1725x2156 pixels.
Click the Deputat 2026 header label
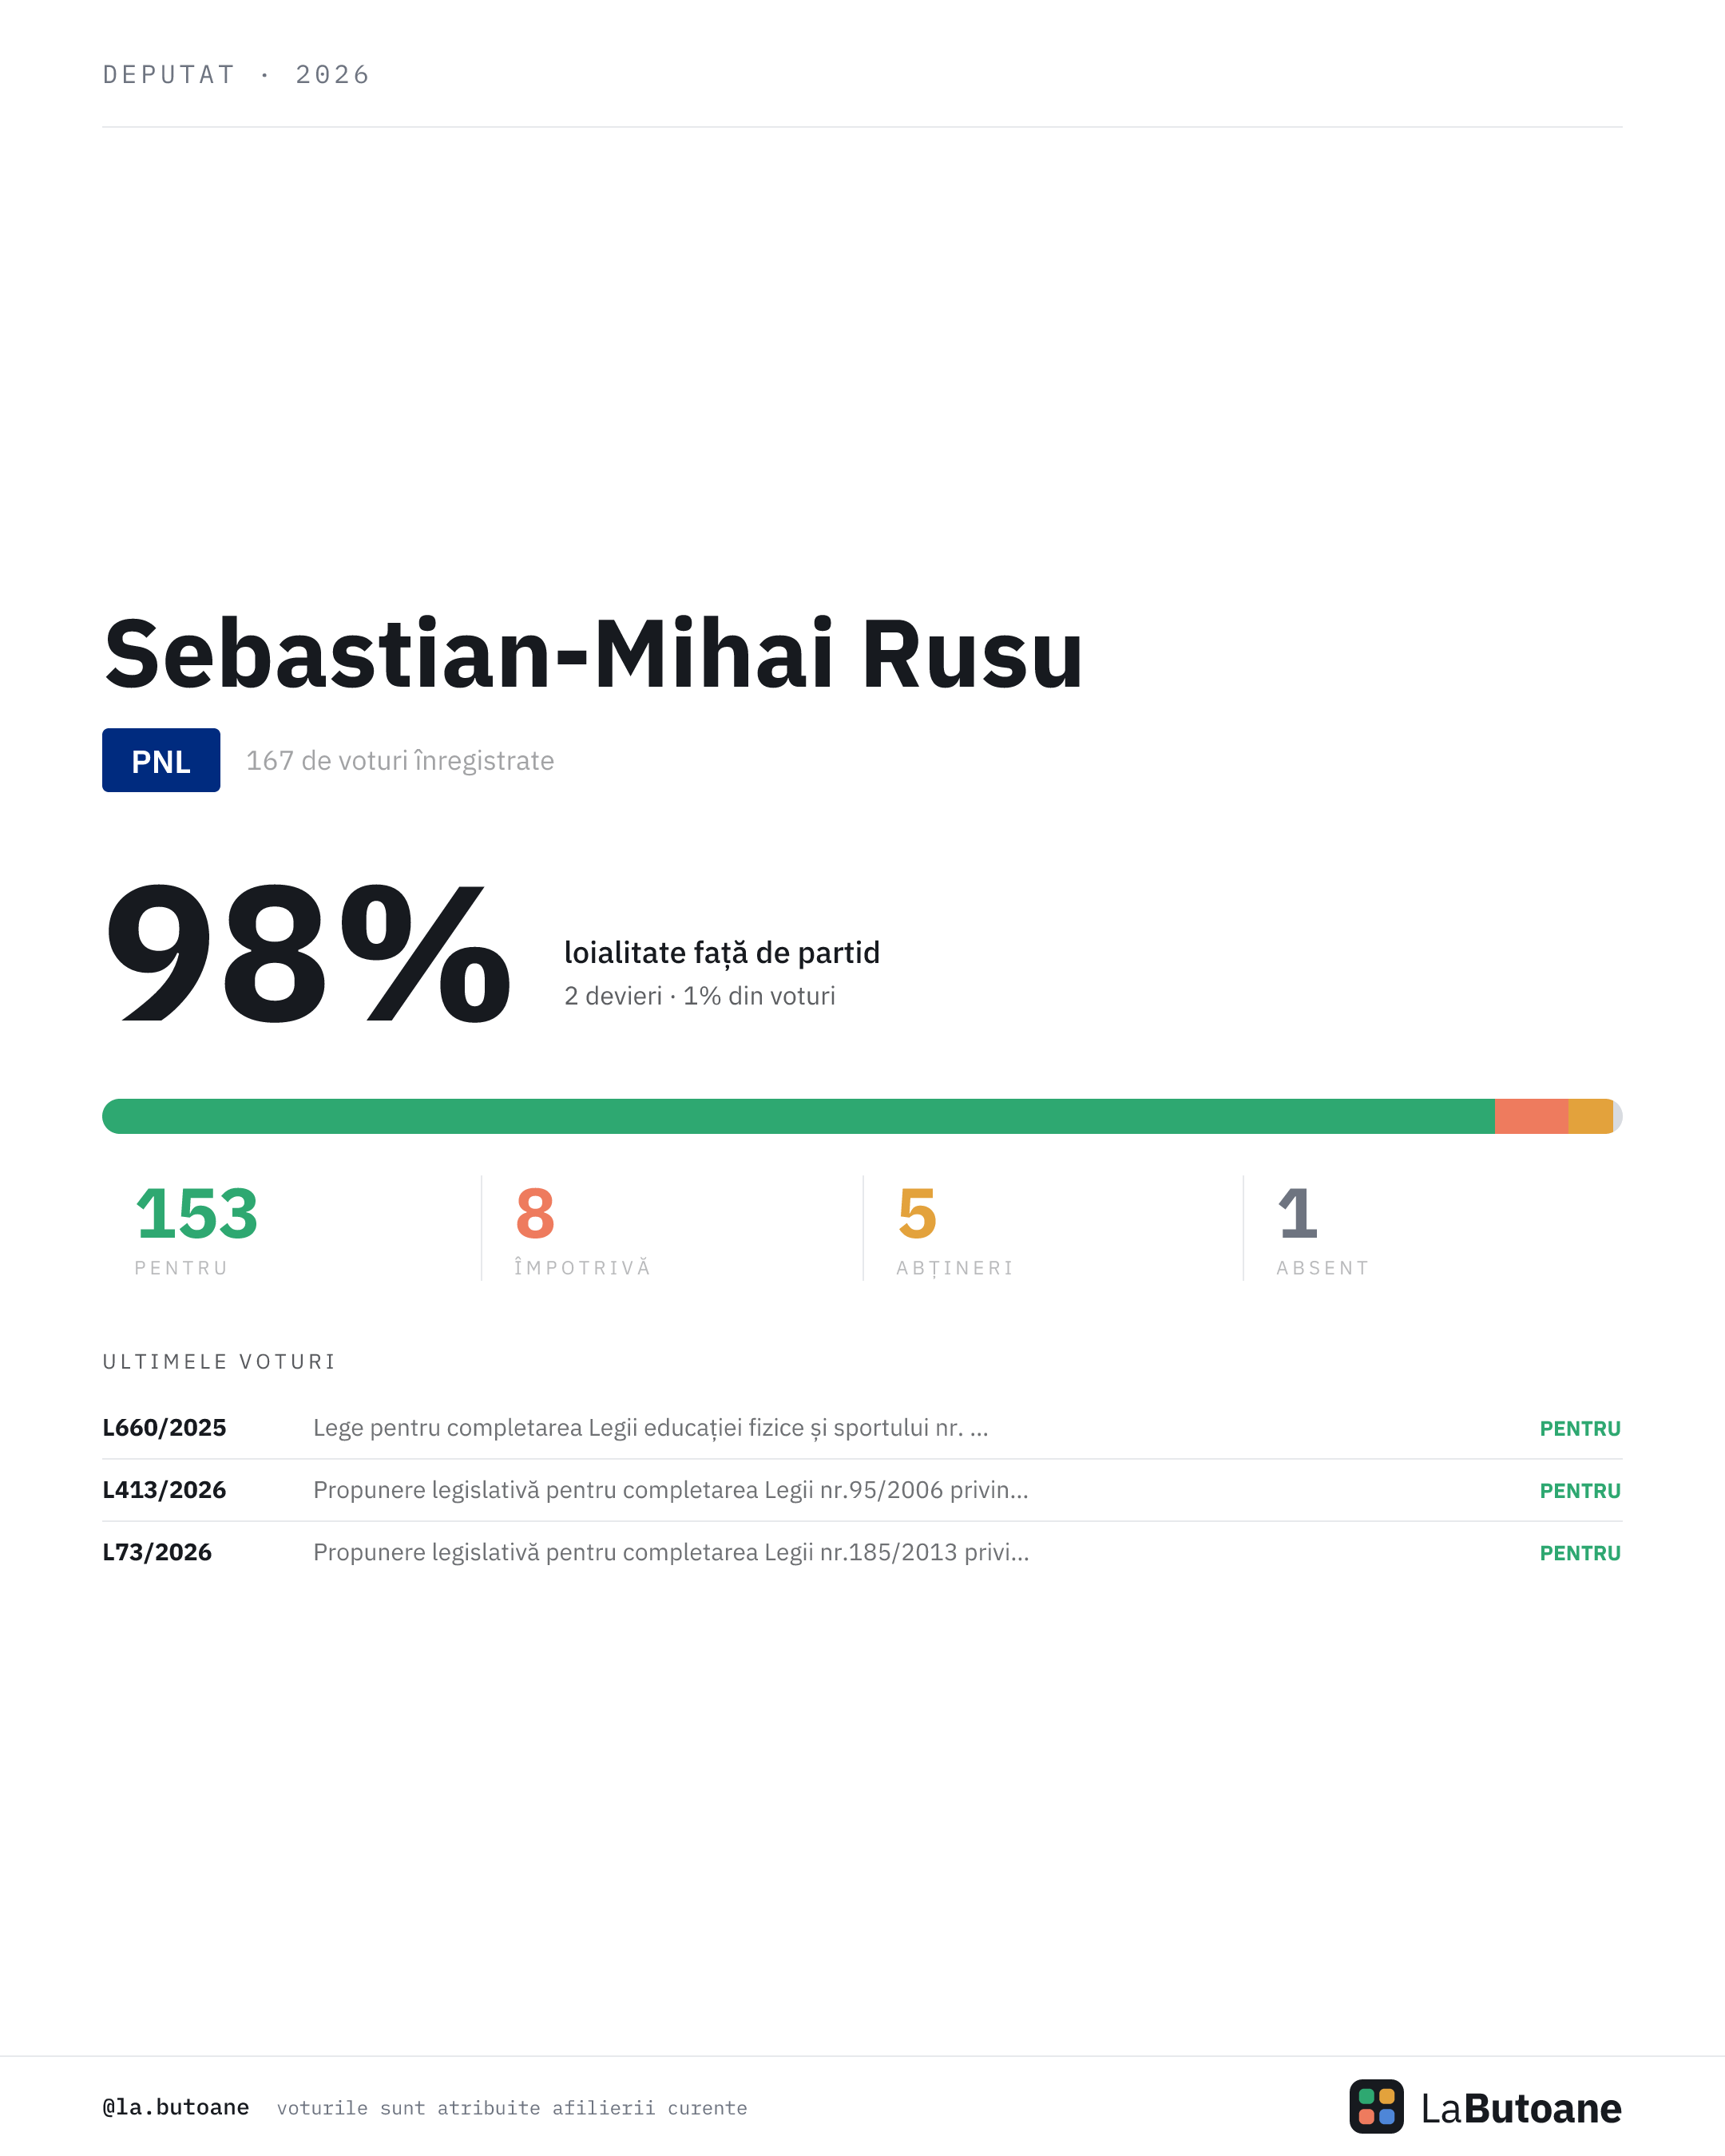(x=236, y=75)
